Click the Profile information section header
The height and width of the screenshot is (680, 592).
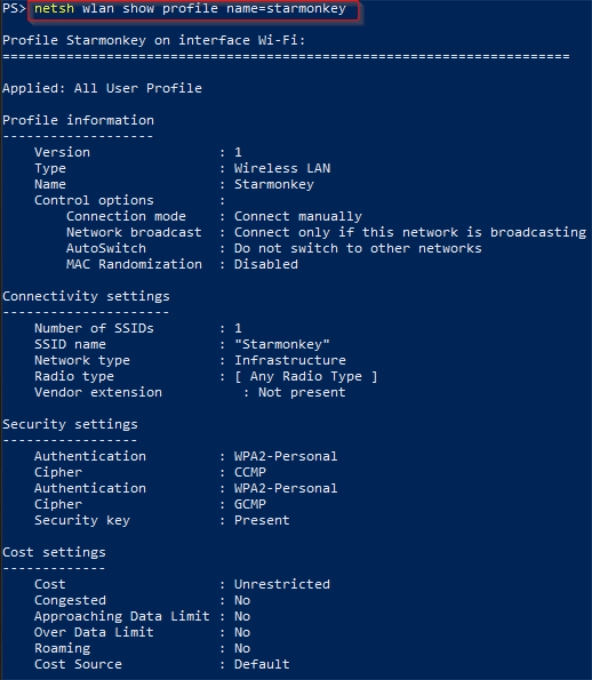point(78,120)
